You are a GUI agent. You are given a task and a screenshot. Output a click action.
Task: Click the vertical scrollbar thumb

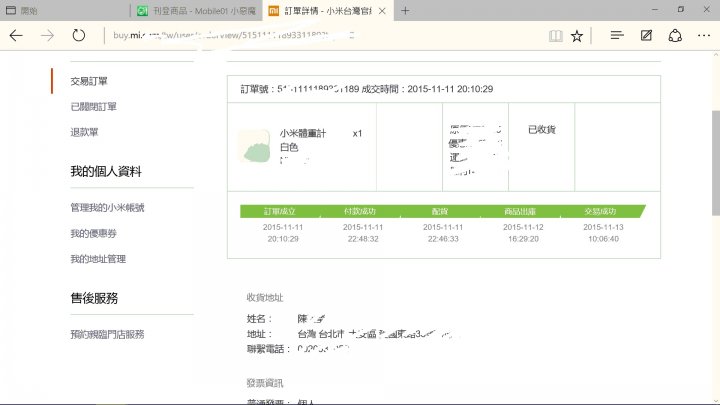(x=715, y=163)
